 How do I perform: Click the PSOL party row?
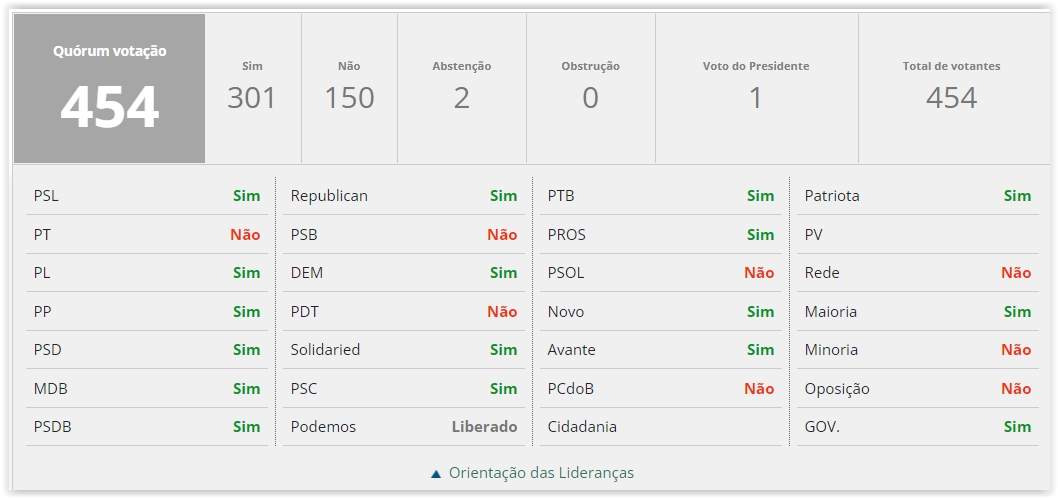pos(660,273)
